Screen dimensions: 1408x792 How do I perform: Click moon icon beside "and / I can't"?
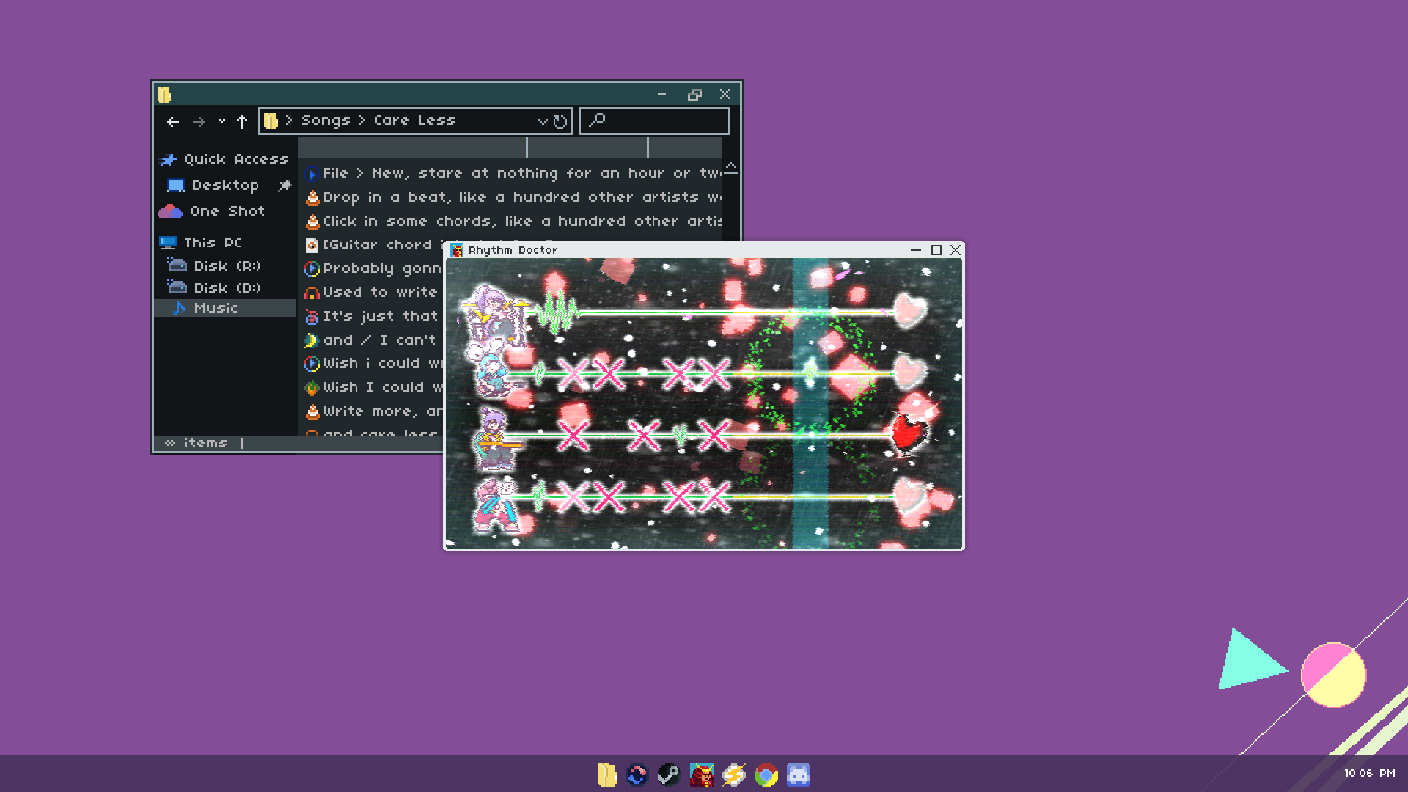point(312,340)
